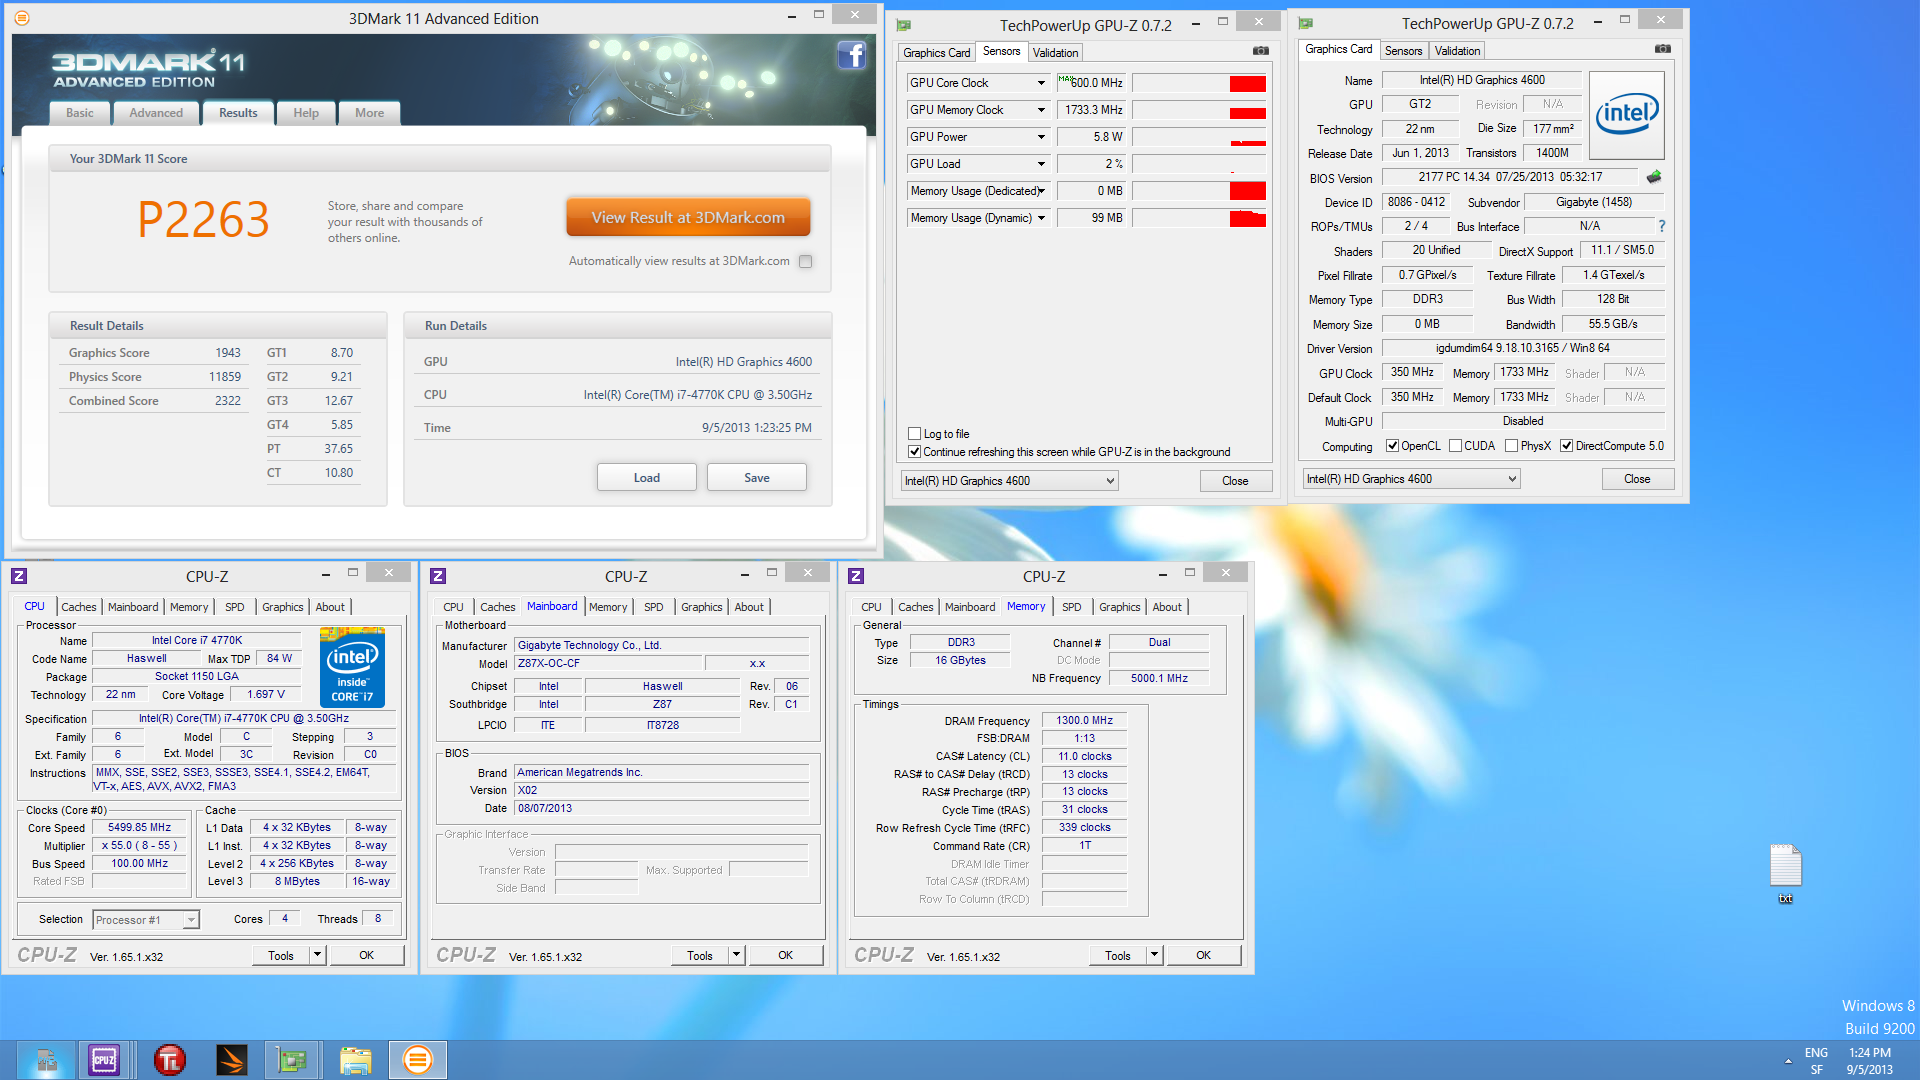The height and width of the screenshot is (1080, 1920).
Task: Open Validation tab in GPU-Z Sensors window
Action: coord(1055,53)
